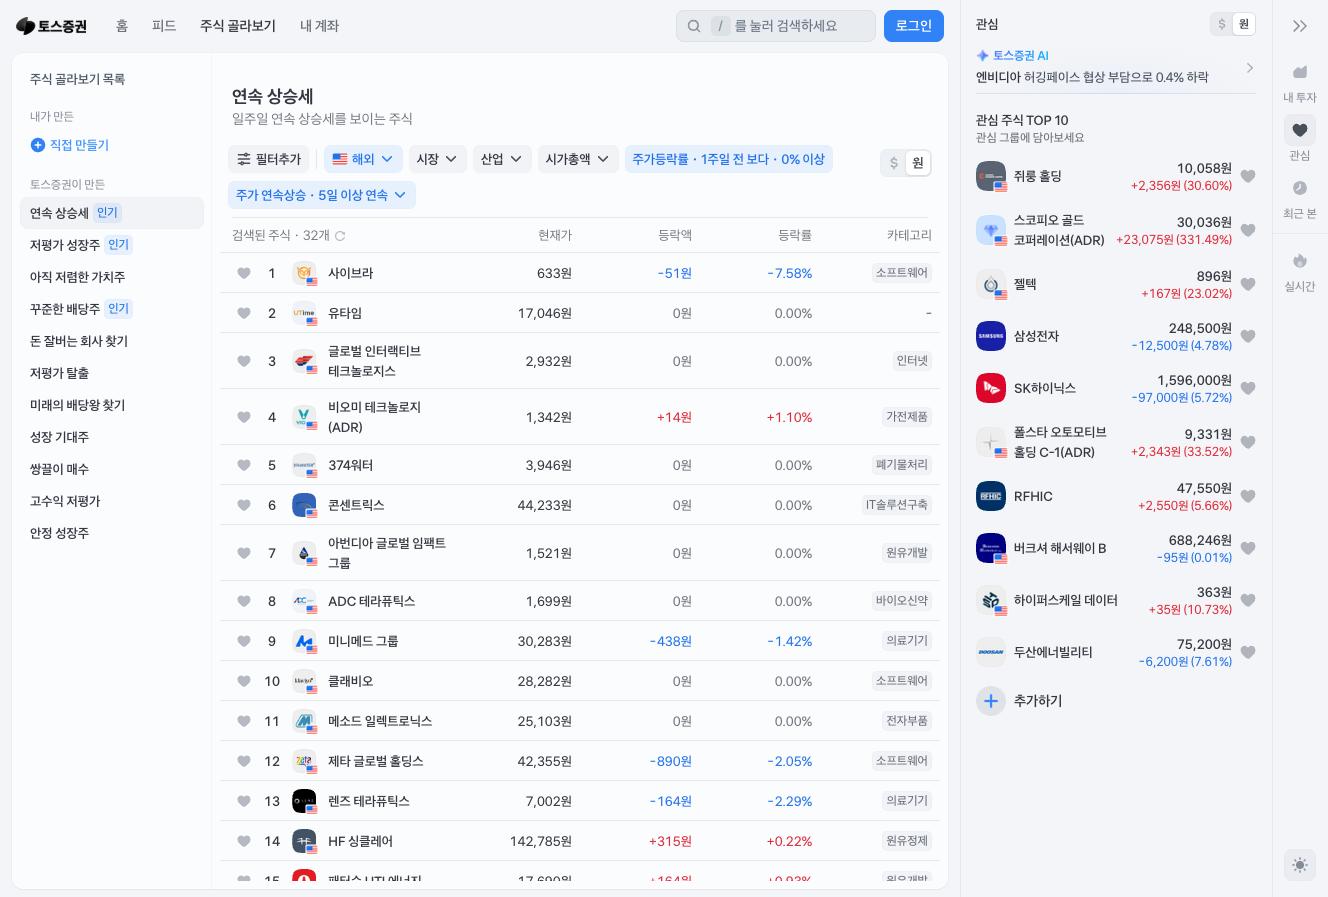Open stock row HF 싱클레어
Image resolution: width=1328 pixels, height=897 pixels.
[580, 841]
